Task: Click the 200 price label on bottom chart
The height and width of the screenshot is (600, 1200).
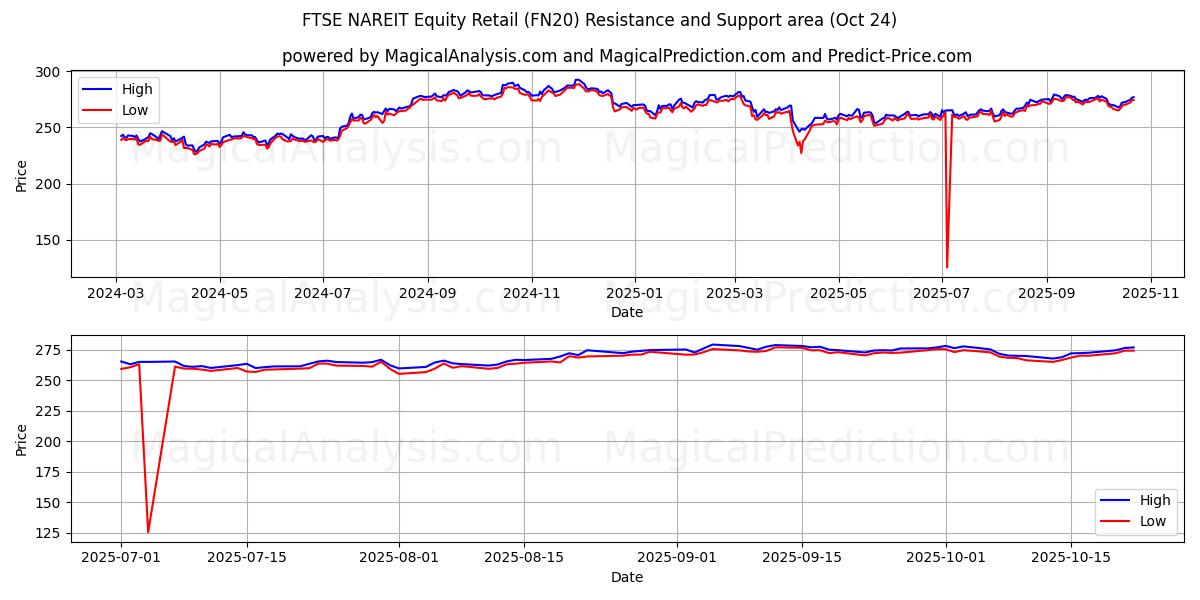Action: click(47, 442)
